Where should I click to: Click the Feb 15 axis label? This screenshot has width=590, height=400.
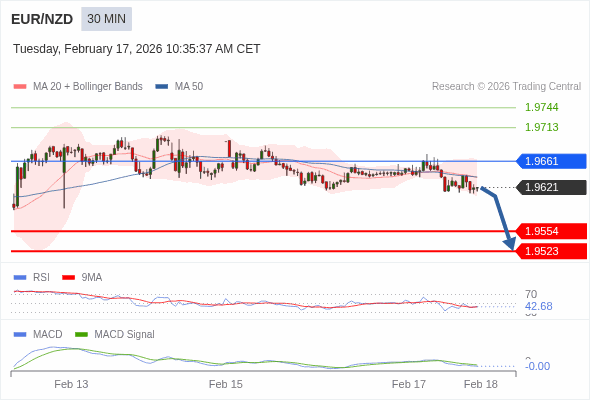click(x=226, y=384)
